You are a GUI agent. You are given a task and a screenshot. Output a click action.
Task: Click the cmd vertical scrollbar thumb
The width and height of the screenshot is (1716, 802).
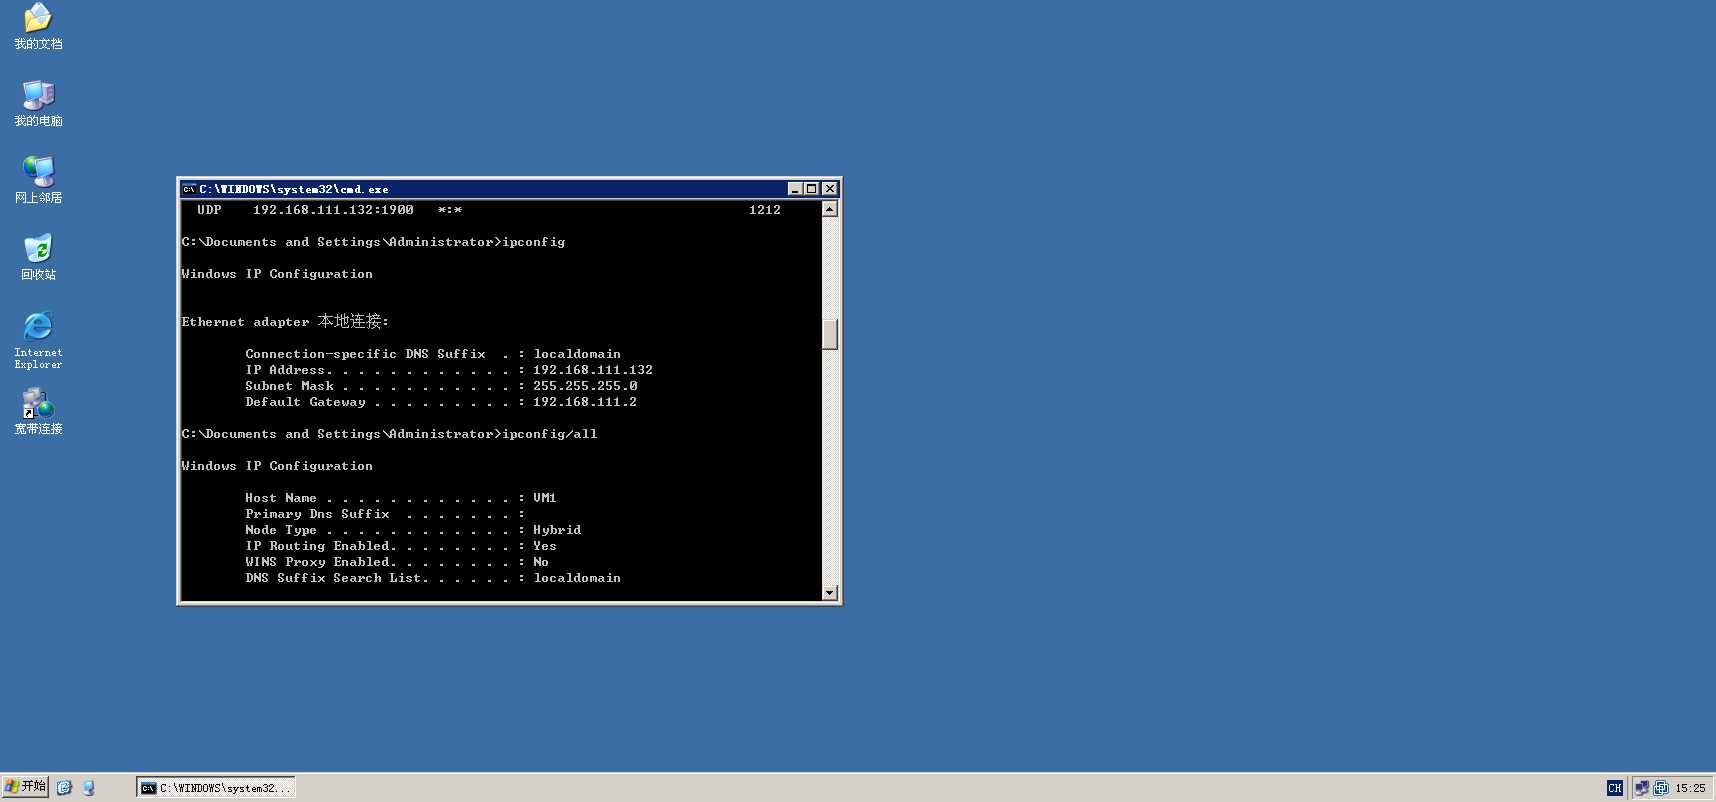[x=829, y=334]
